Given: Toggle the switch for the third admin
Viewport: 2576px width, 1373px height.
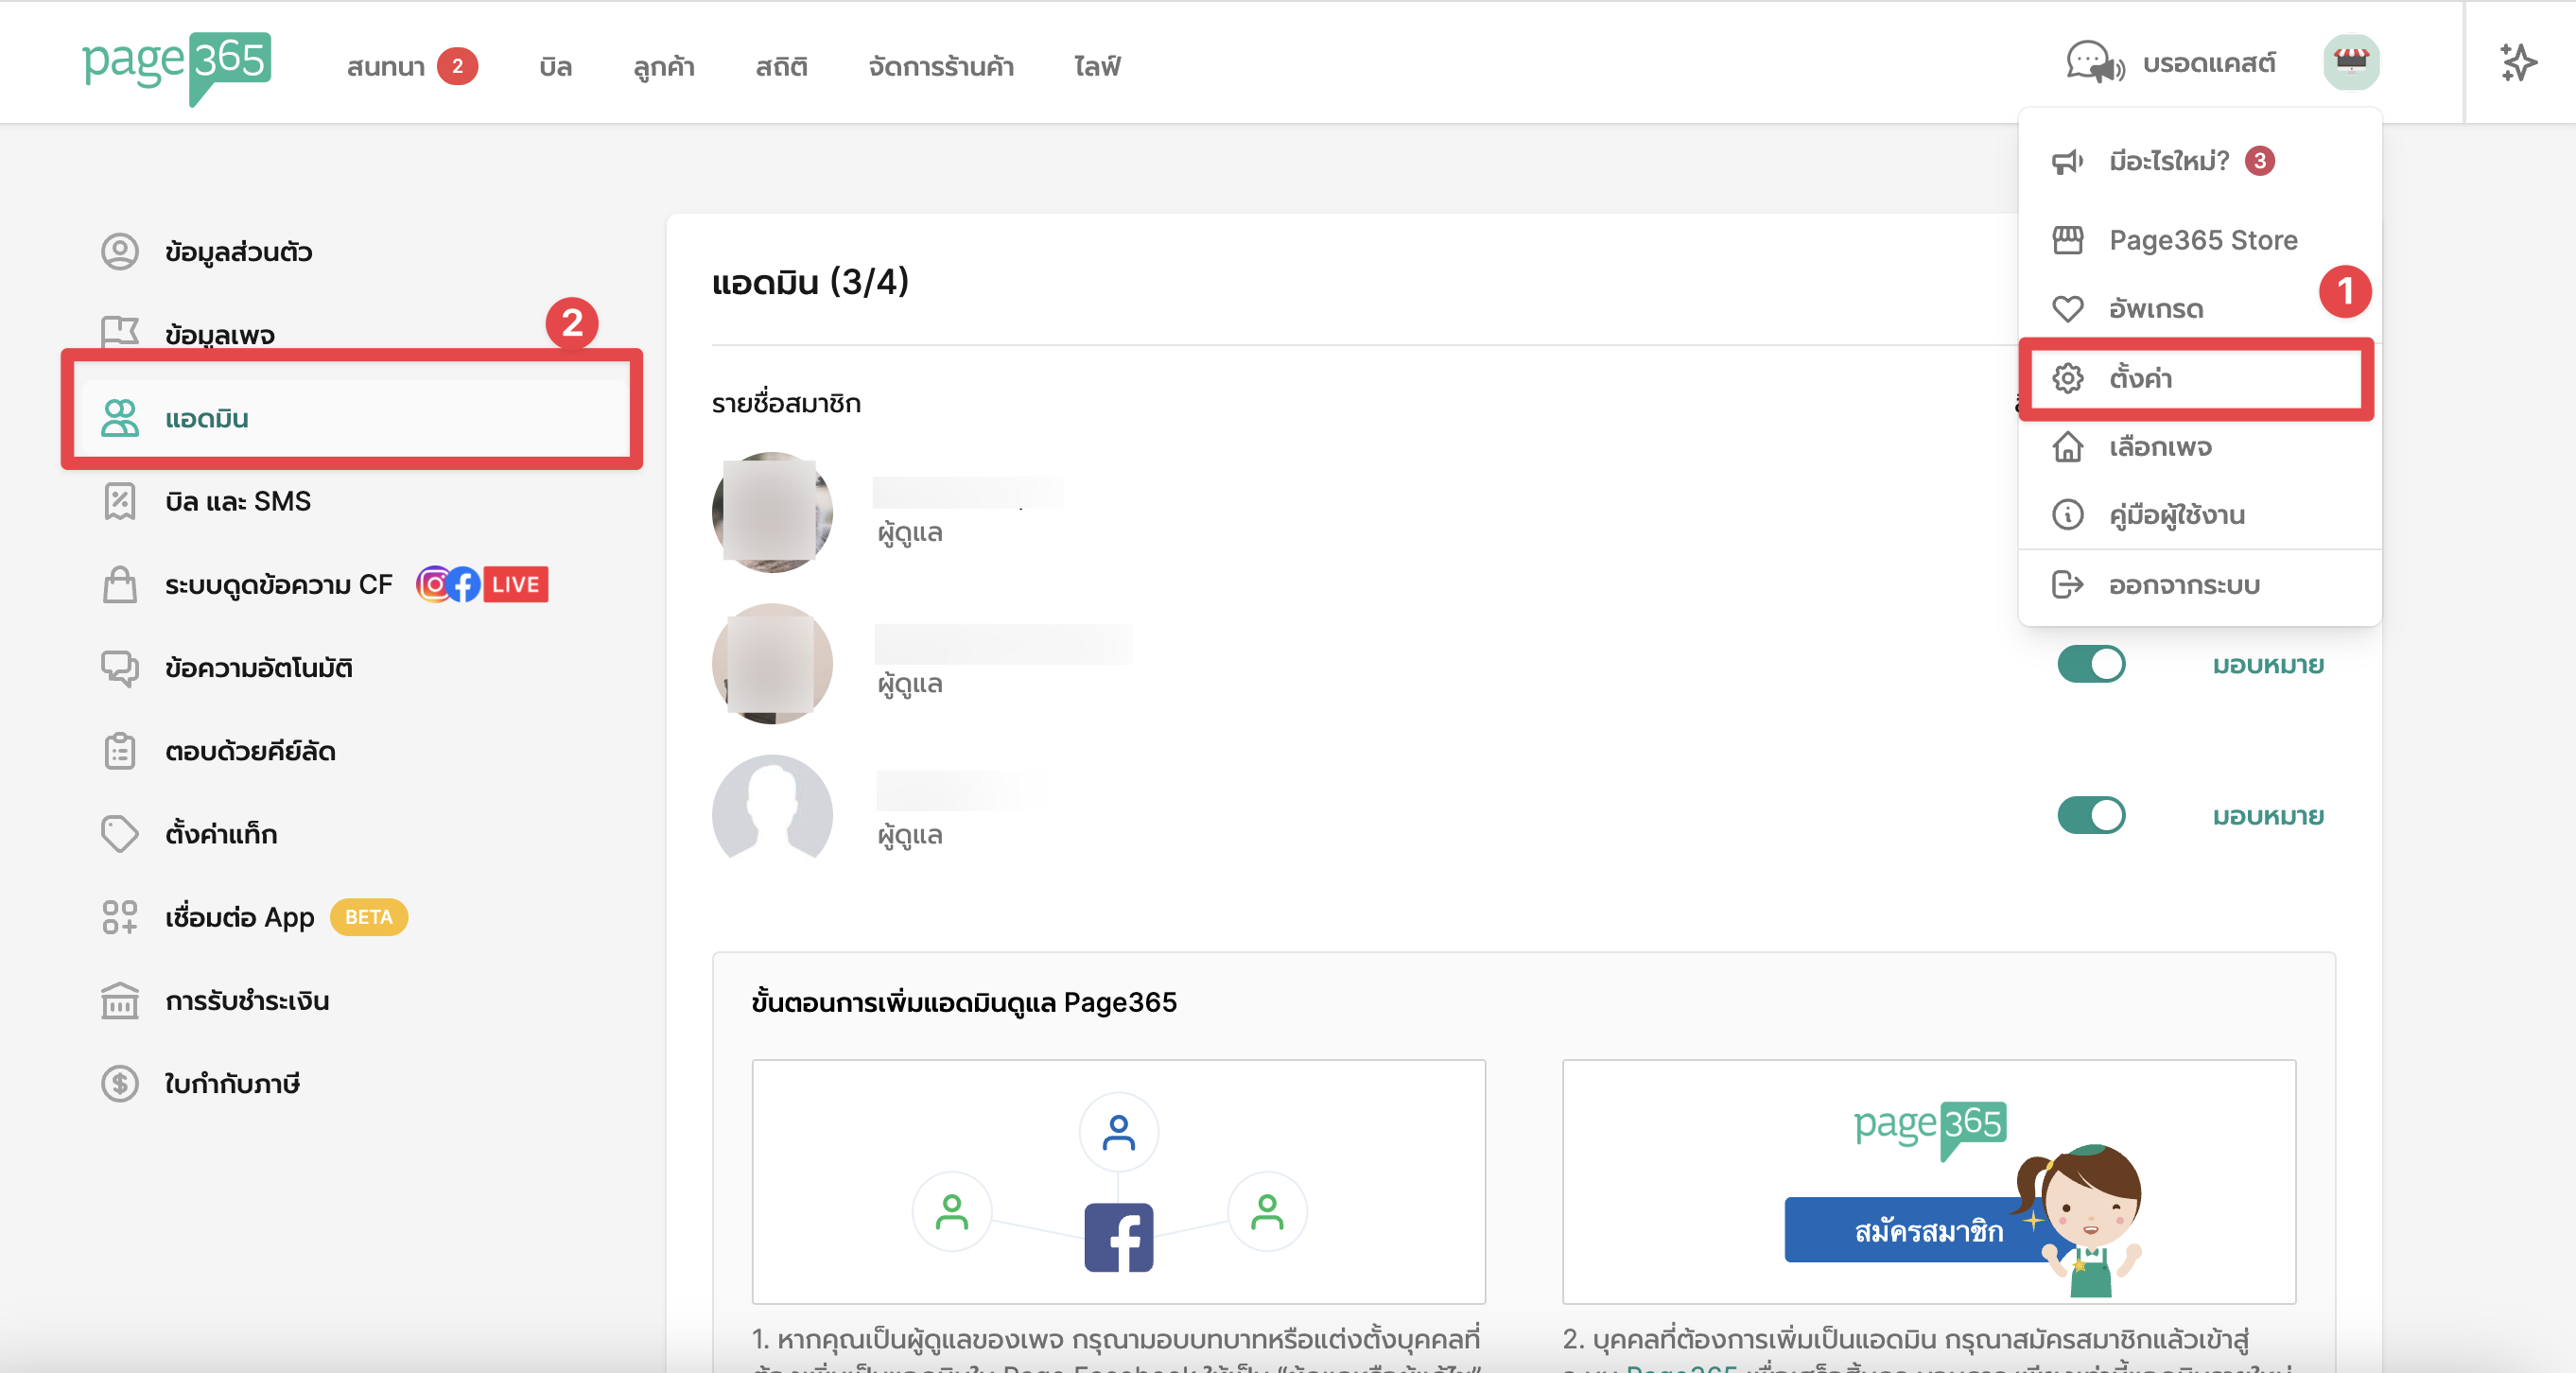Looking at the screenshot, I should click(x=2091, y=815).
